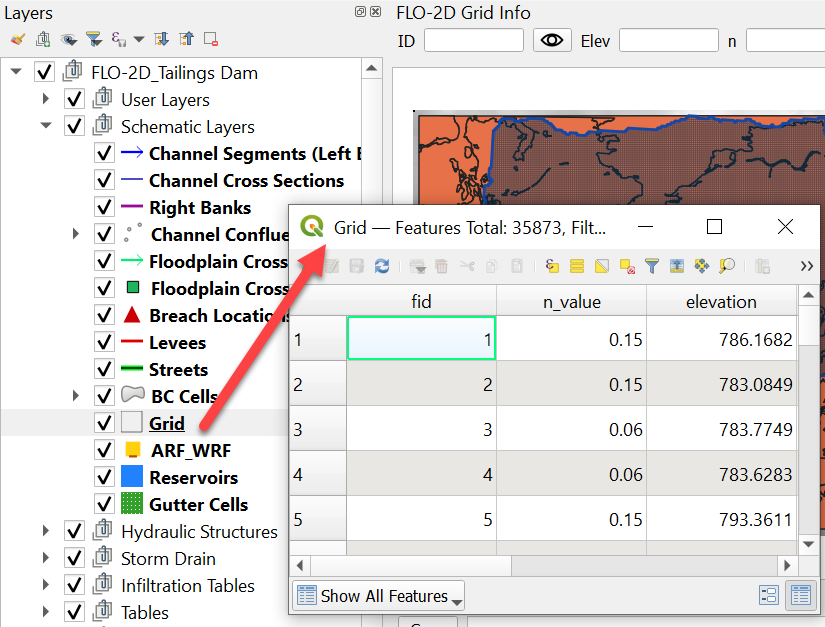This screenshot has height=627, width=825.
Task: Select the Gutter Cells layer
Action: tap(198, 505)
